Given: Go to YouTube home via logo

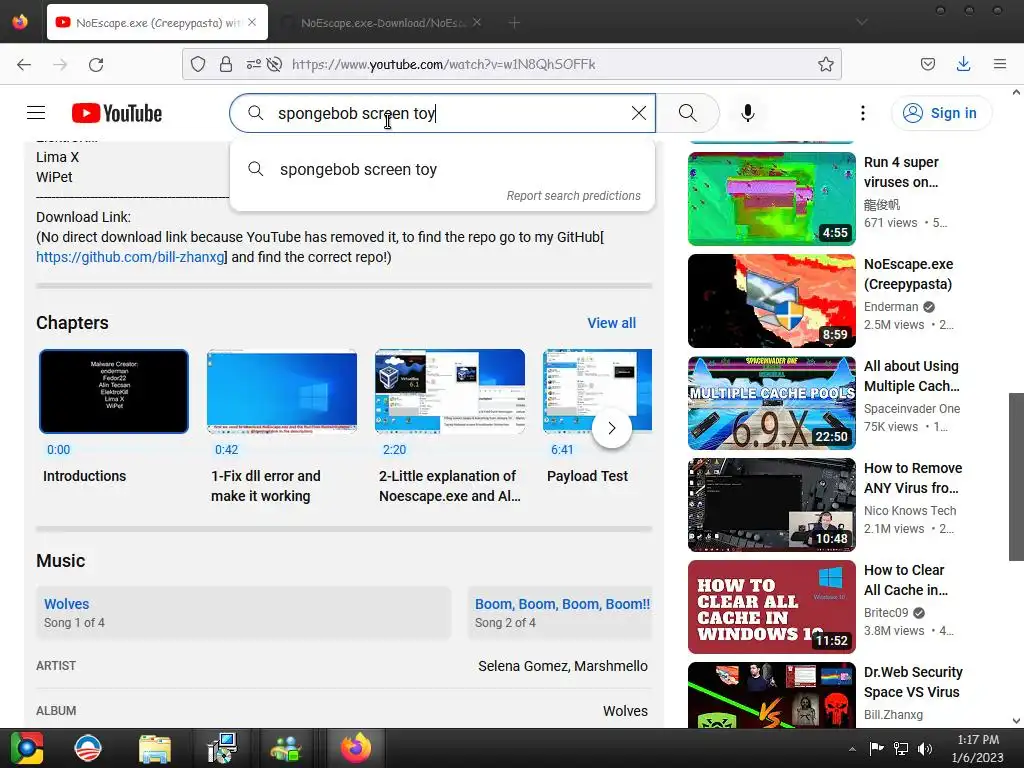Looking at the screenshot, I should click(x=117, y=113).
